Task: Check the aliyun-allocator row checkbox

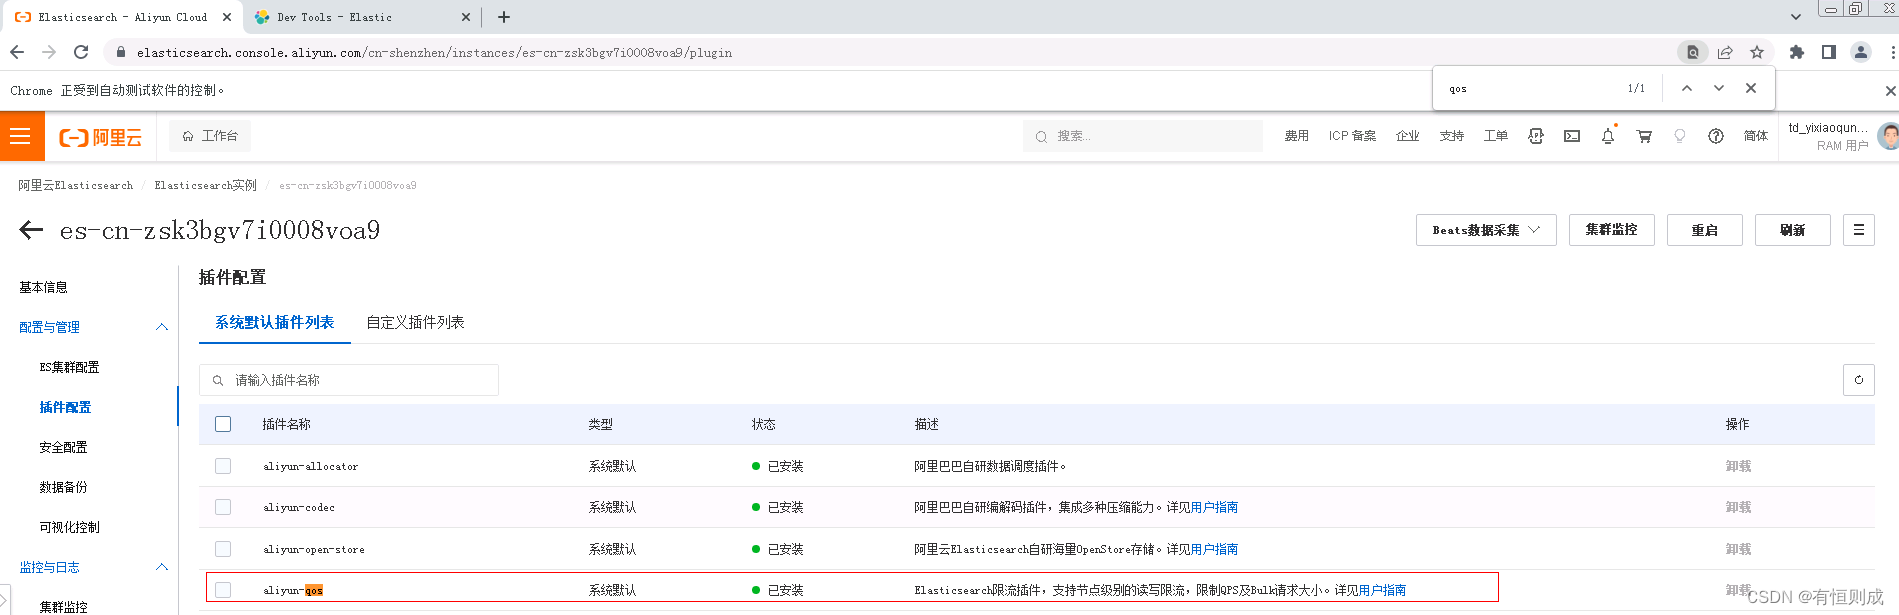Action: (x=223, y=466)
